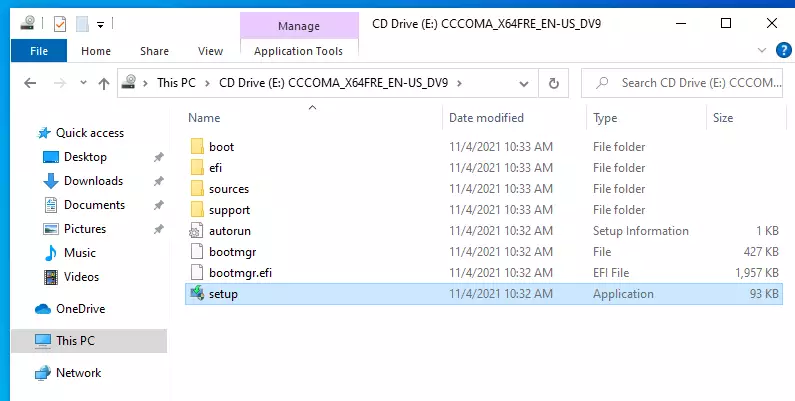Open Downloads in Quick access
Viewport: 795px width, 401px height.
click(x=93, y=181)
